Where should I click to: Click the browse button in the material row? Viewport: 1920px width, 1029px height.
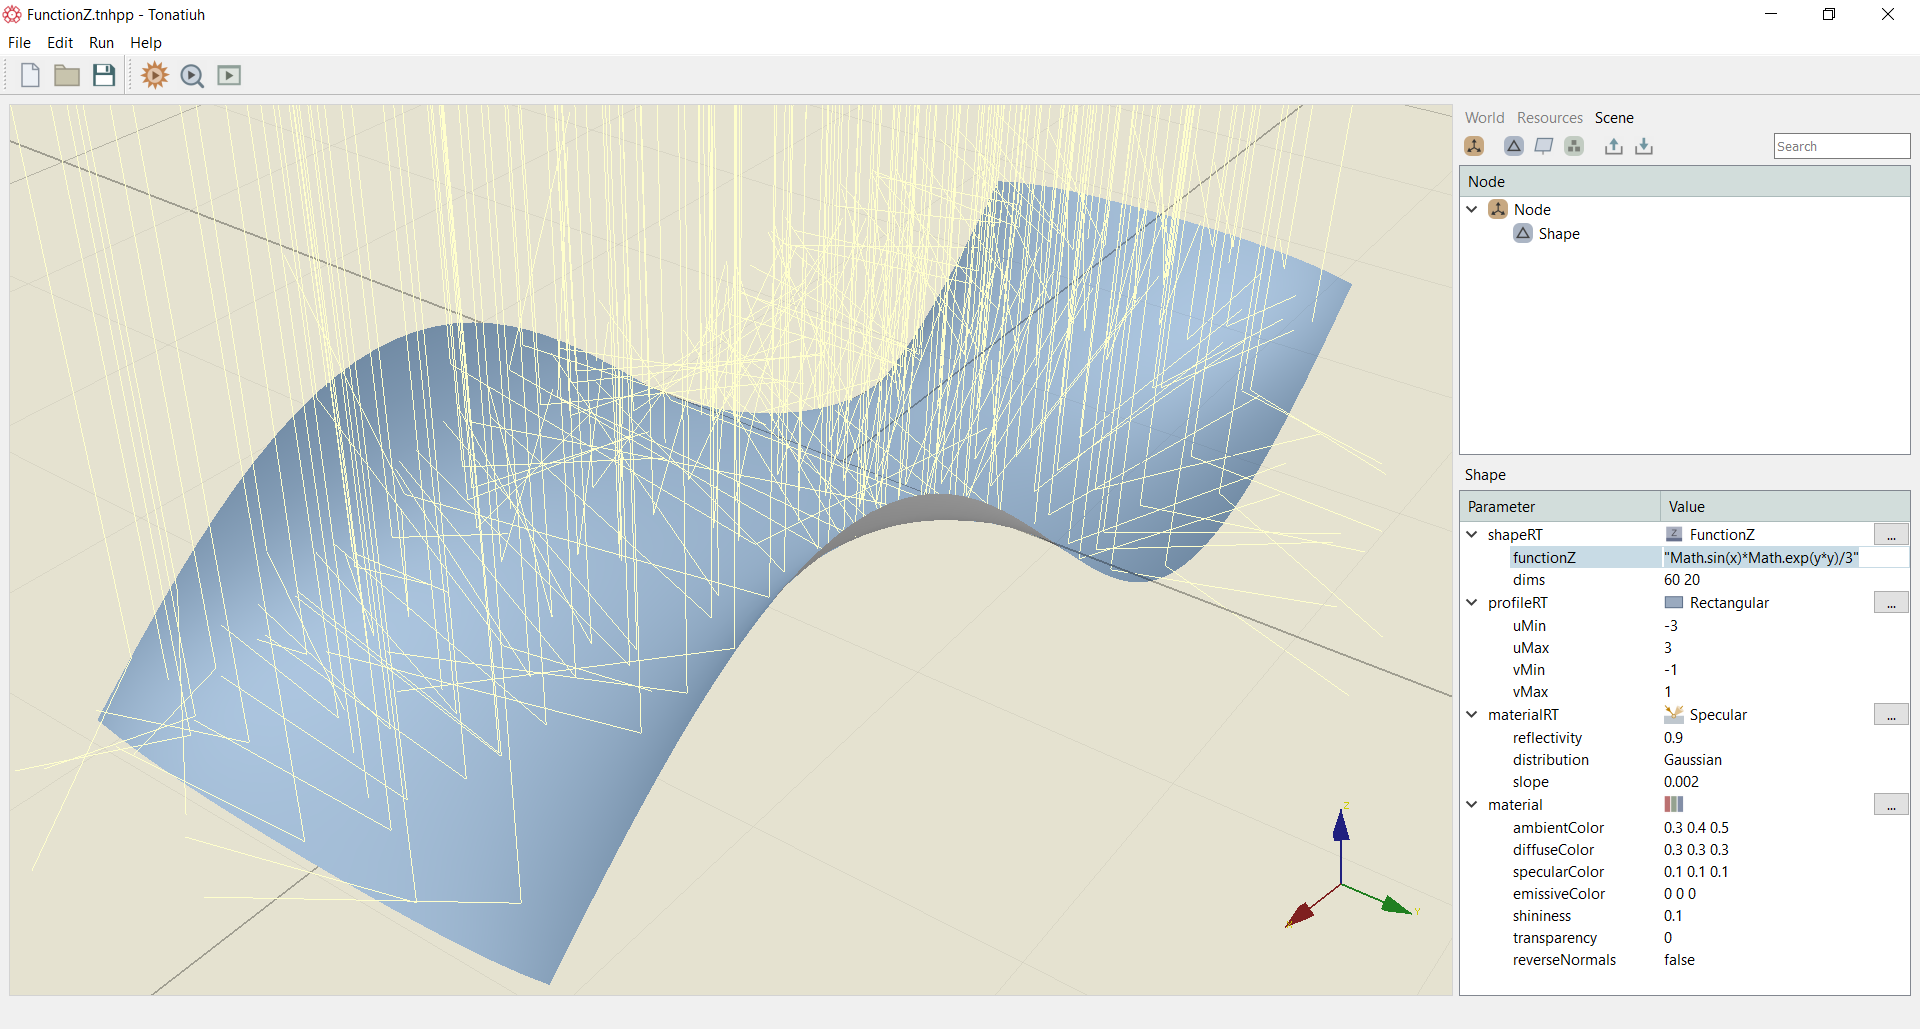1891,805
